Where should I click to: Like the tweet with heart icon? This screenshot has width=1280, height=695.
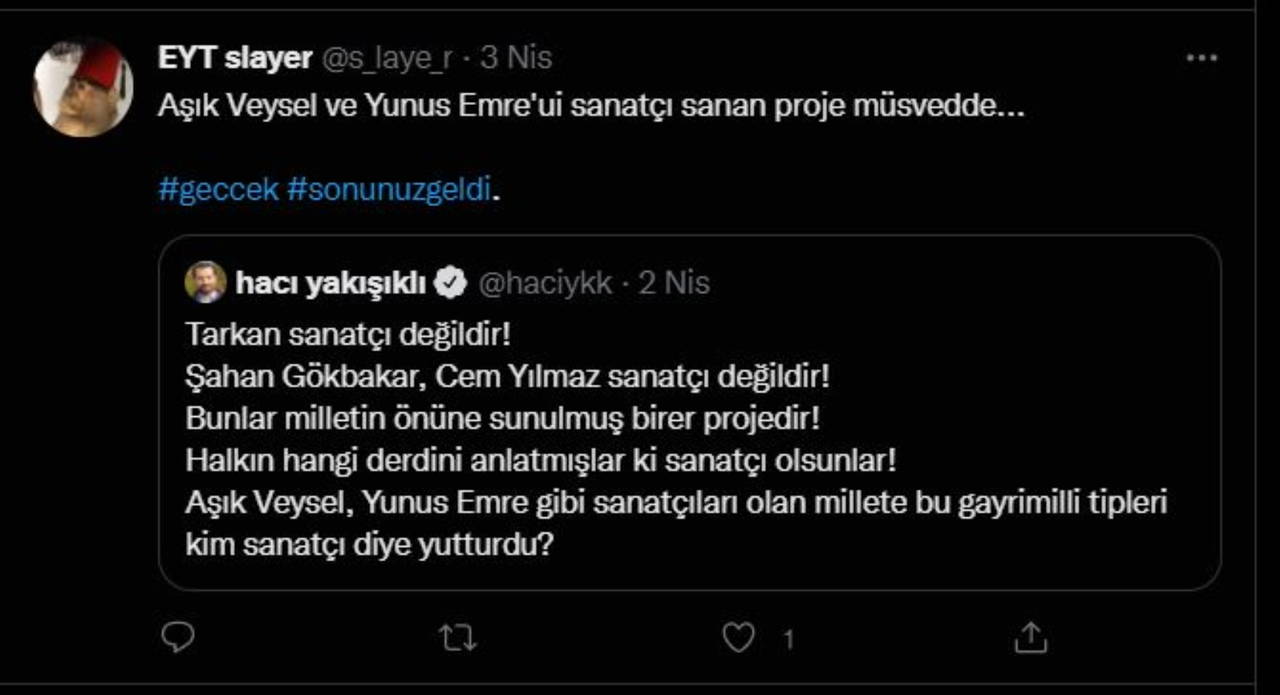coord(738,638)
